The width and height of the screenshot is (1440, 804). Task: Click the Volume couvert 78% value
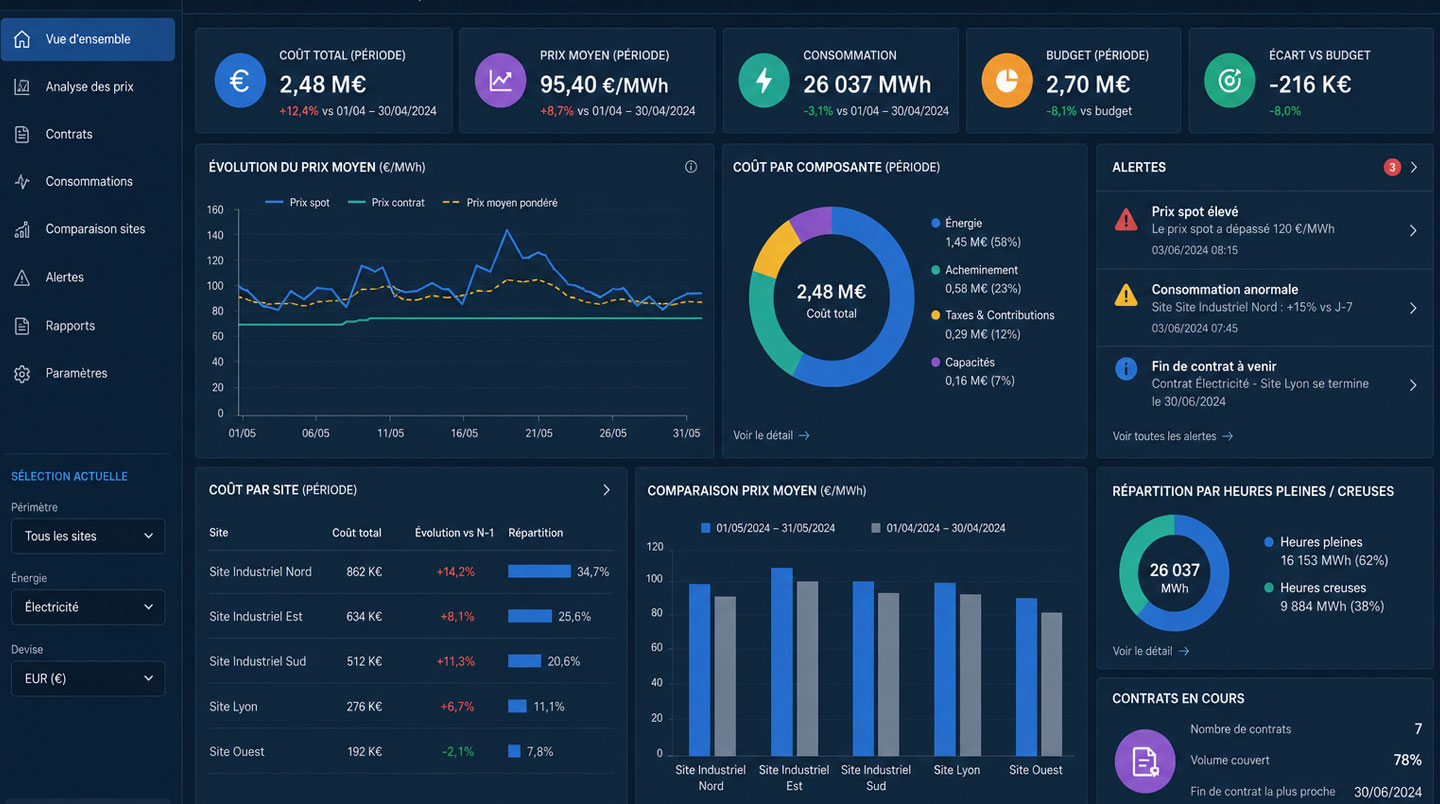tap(1407, 760)
